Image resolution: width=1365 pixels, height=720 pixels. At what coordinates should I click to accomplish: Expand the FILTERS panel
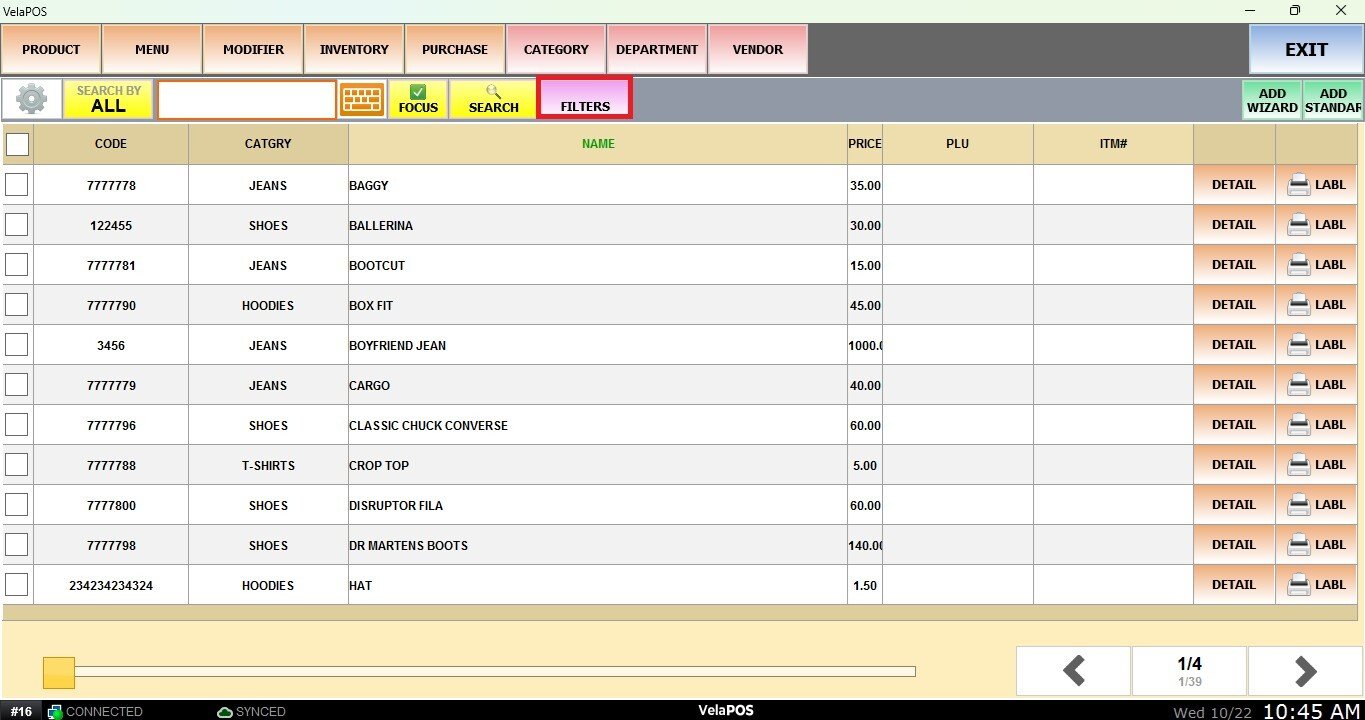coord(585,99)
